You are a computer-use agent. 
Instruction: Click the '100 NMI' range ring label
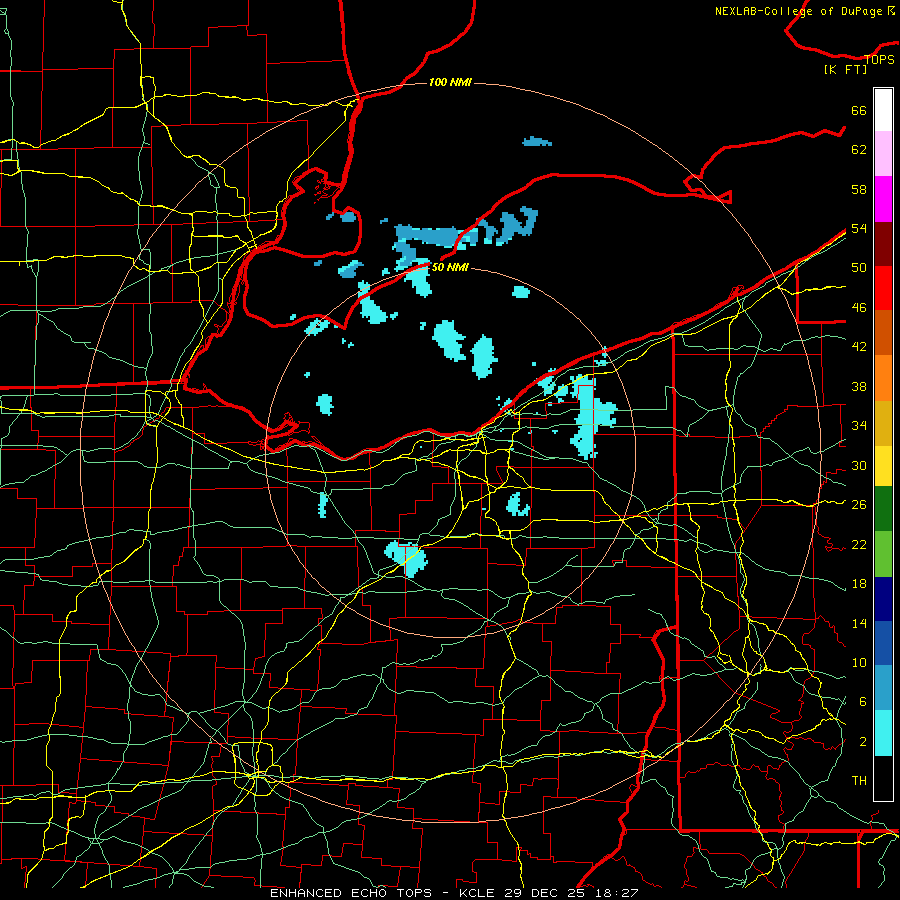pos(450,82)
